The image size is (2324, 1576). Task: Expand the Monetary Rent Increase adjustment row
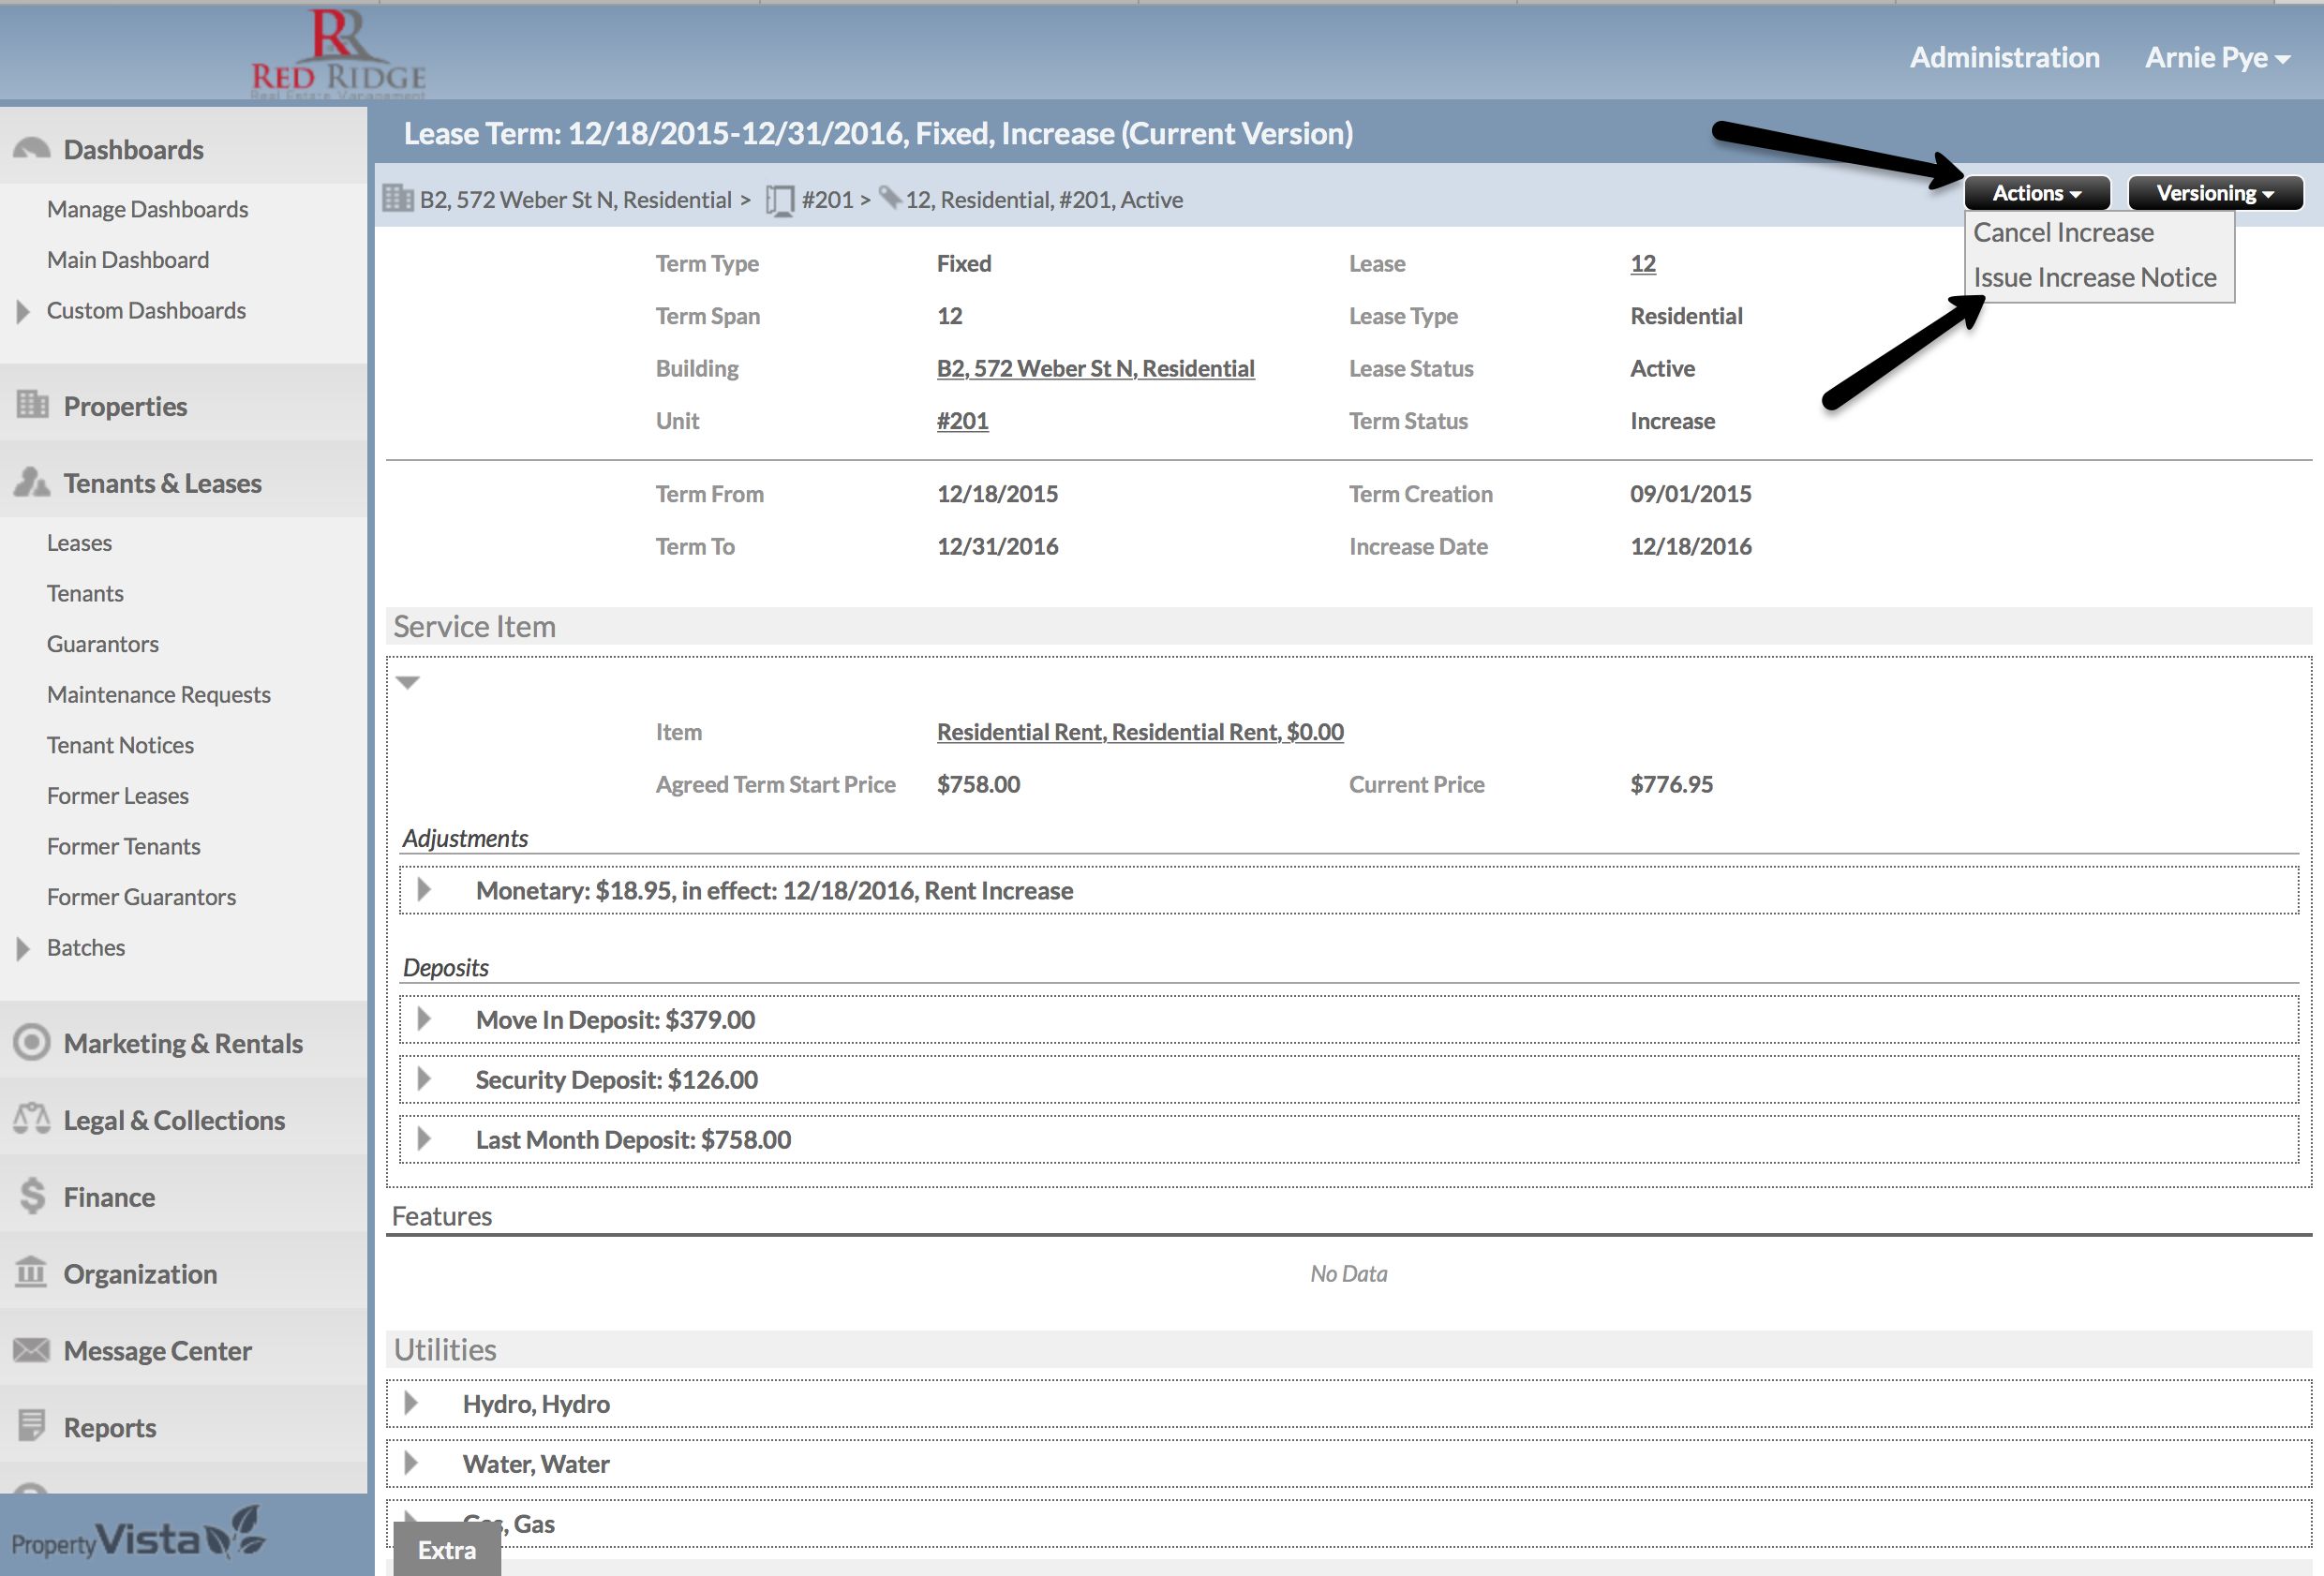424,890
